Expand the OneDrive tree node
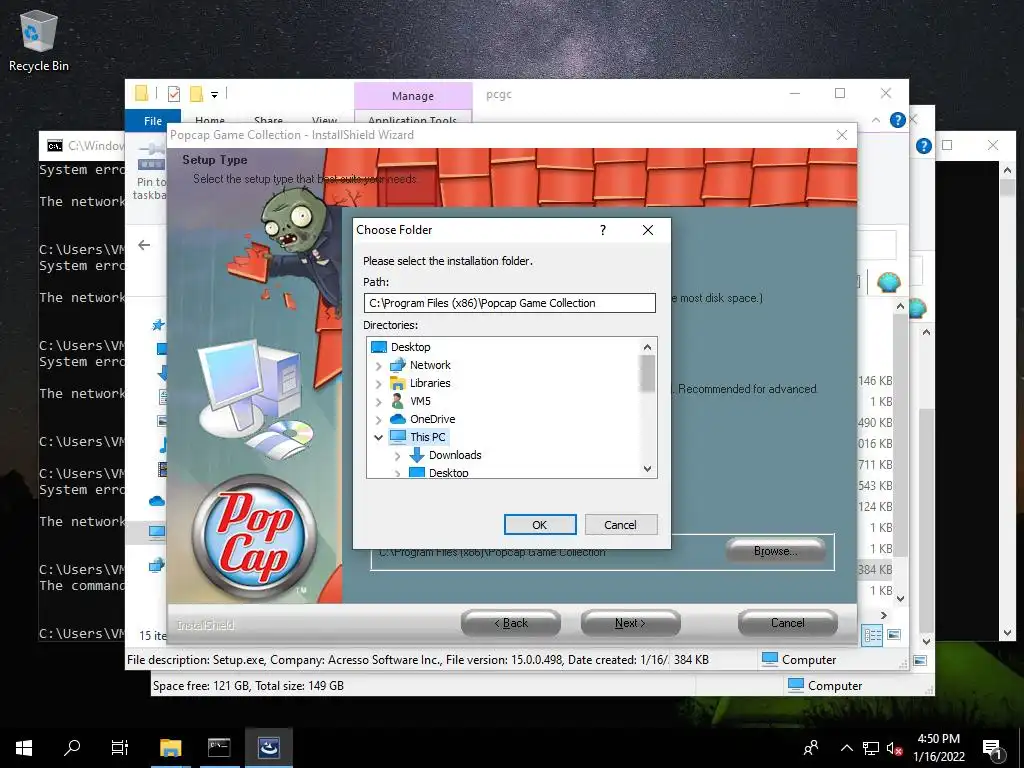 (x=379, y=420)
